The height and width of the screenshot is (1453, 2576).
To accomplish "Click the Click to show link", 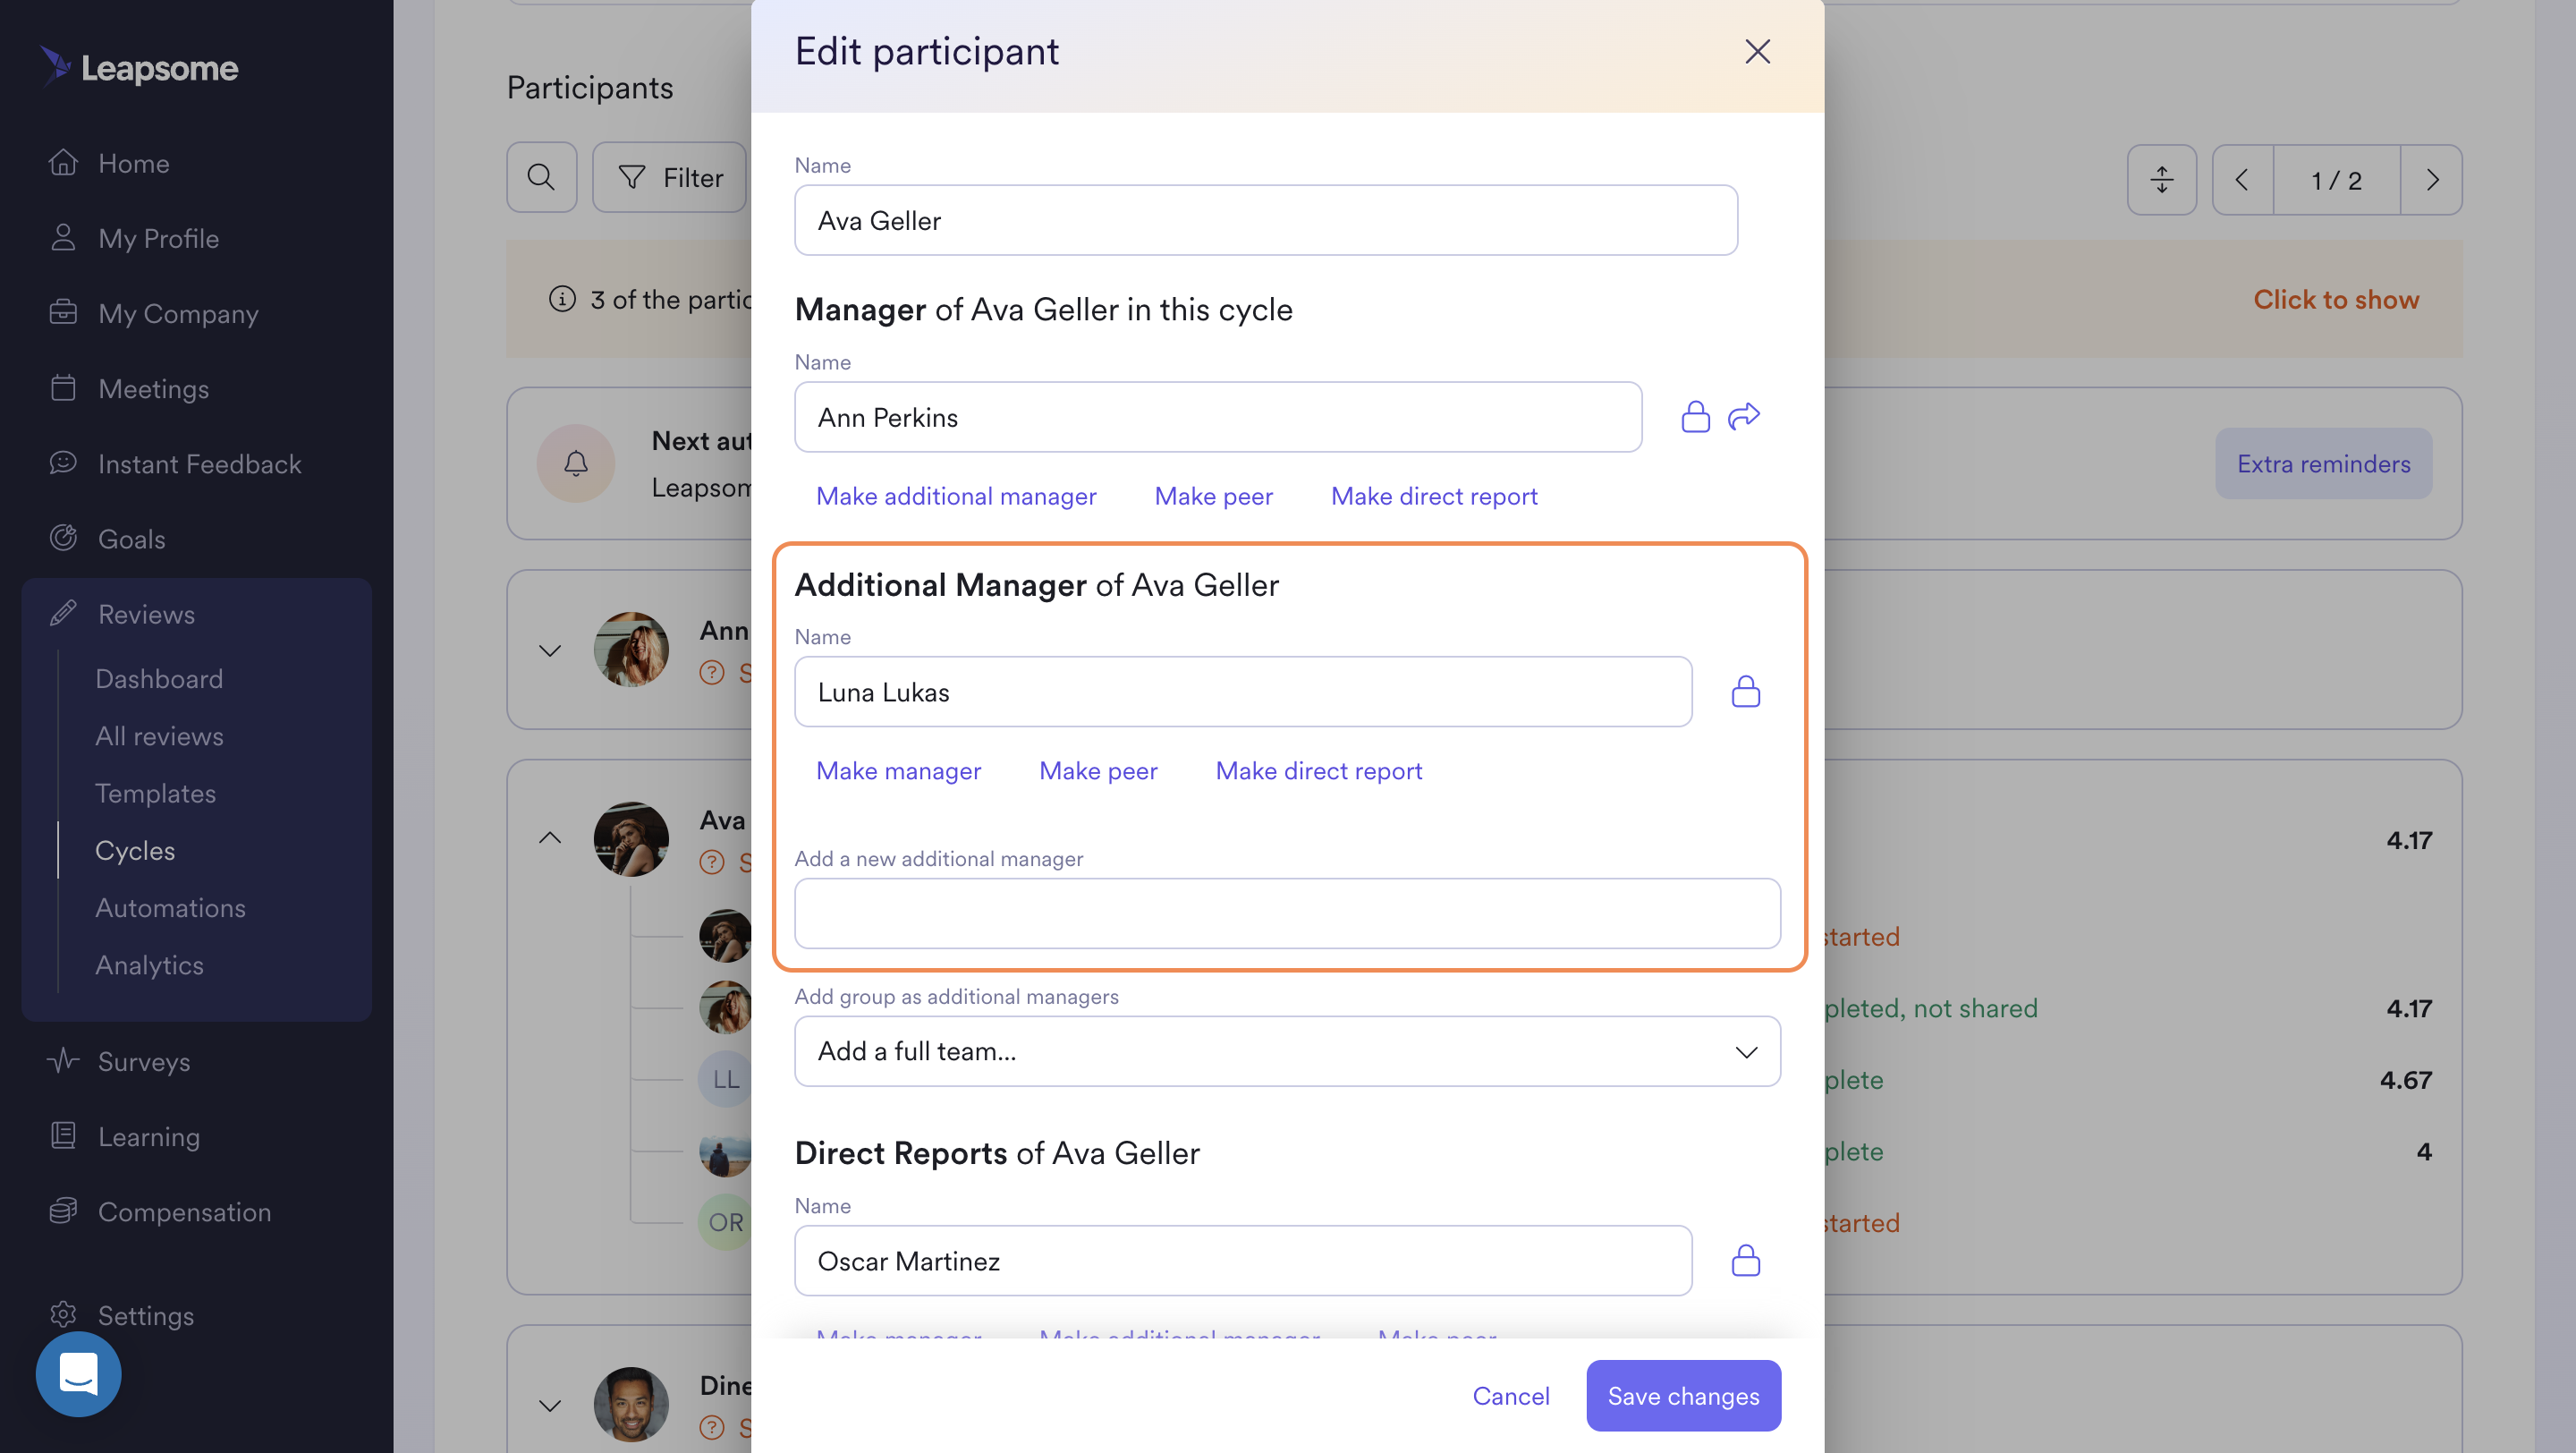I will [x=2335, y=299].
